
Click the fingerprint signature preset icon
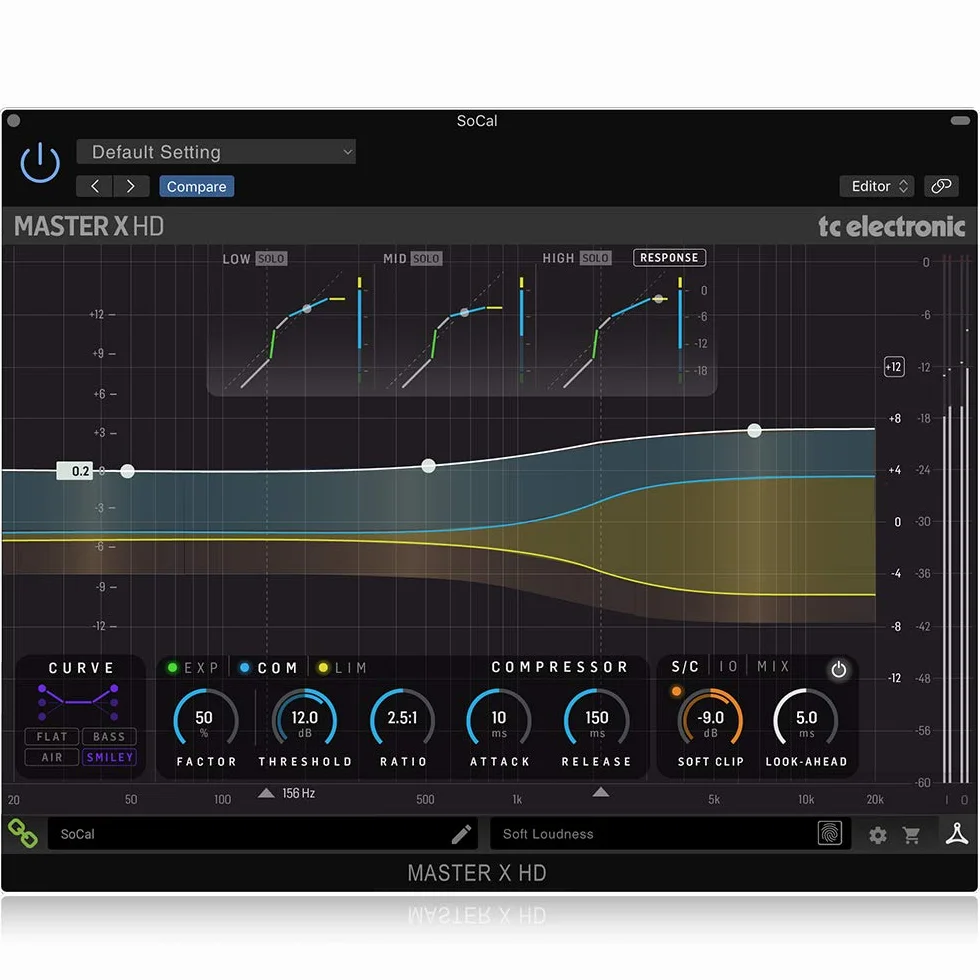(829, 833)
